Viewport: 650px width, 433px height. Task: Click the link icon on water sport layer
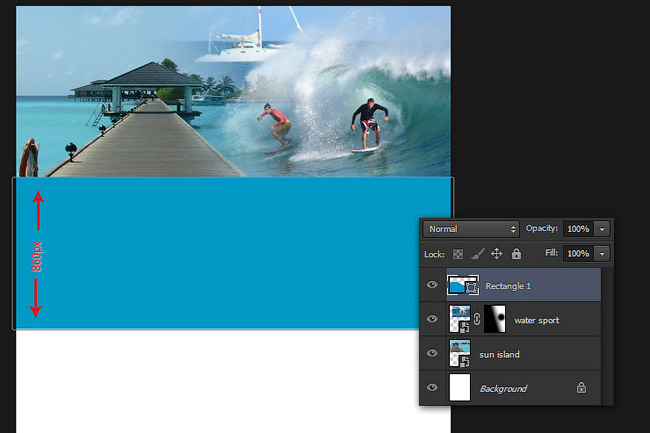tap(477, 319)
